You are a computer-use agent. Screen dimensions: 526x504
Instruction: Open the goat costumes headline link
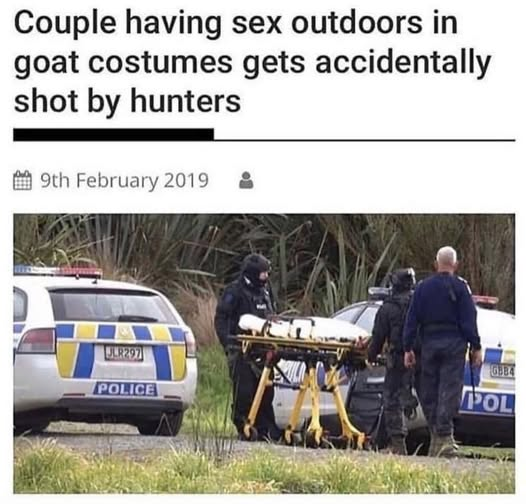click(x=253, y=62)
